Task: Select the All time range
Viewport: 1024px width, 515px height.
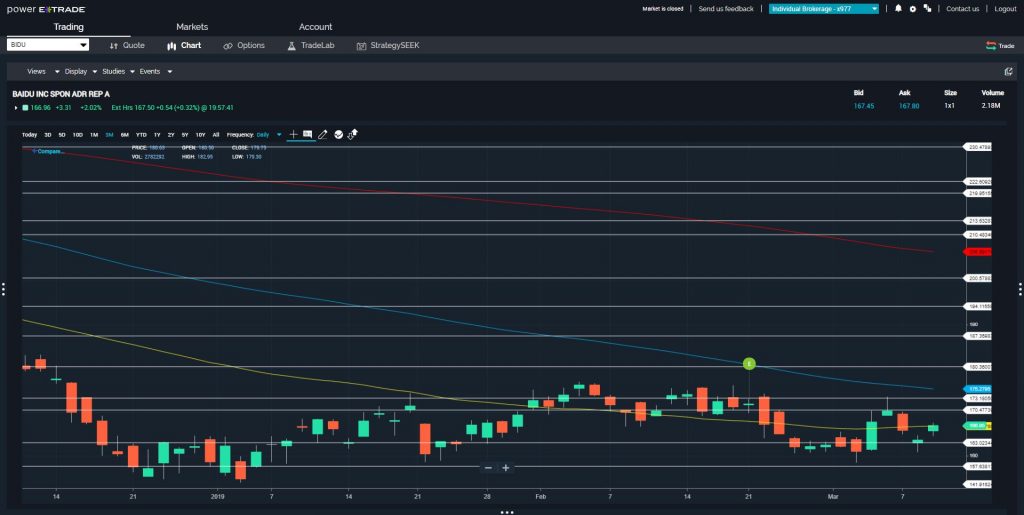Action: (x=216, y=134)
